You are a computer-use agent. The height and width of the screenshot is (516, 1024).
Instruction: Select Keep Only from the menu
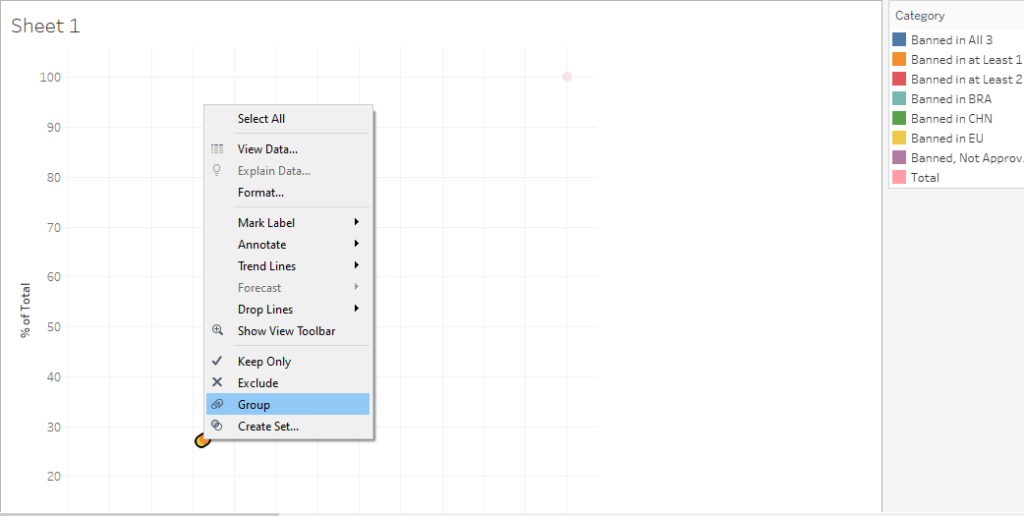click(288, 361)
